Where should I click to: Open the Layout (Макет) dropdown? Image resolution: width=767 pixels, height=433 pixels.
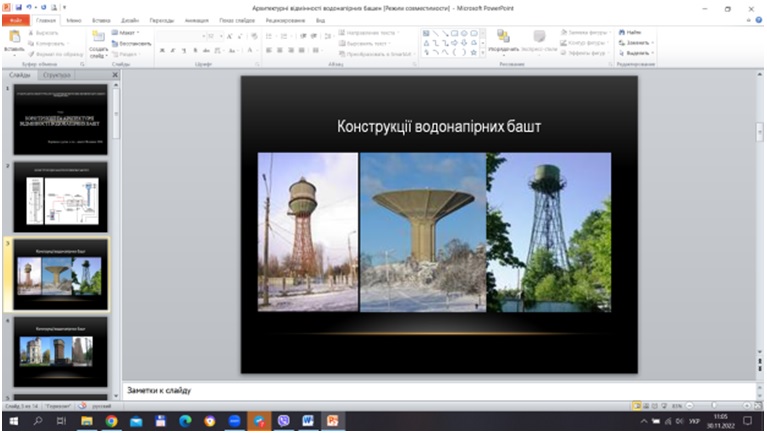click(x=126, y=33)
